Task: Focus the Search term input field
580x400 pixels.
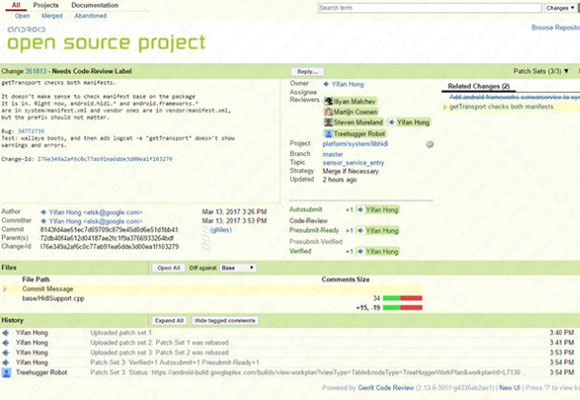Action: click(x=429, y=8)
